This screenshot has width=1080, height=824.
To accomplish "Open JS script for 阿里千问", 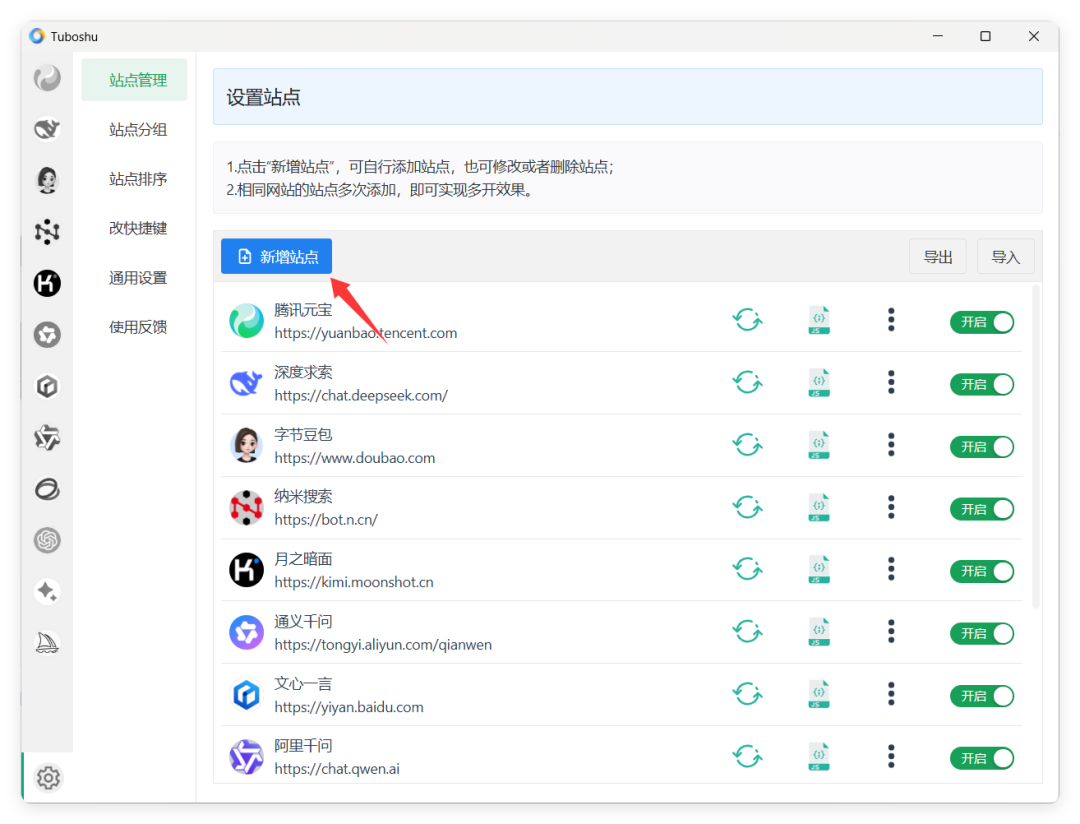I will 819,756.
